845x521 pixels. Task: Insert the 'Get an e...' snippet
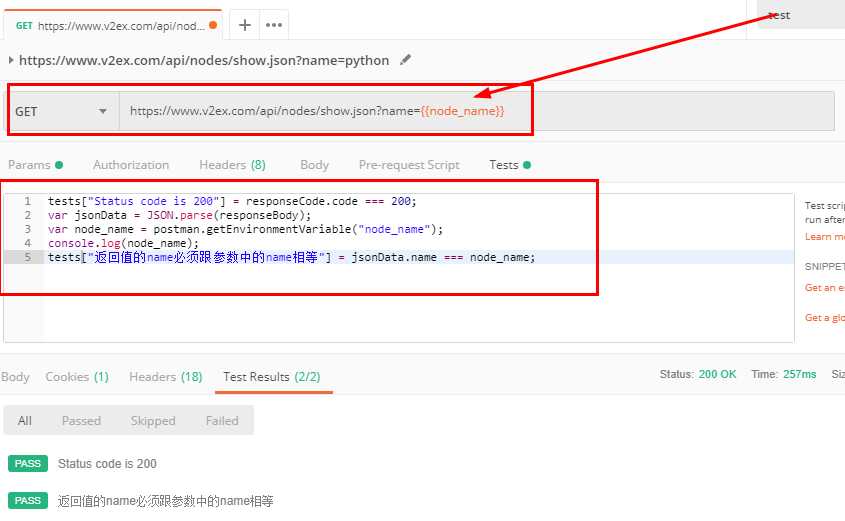tap(825, 288)
